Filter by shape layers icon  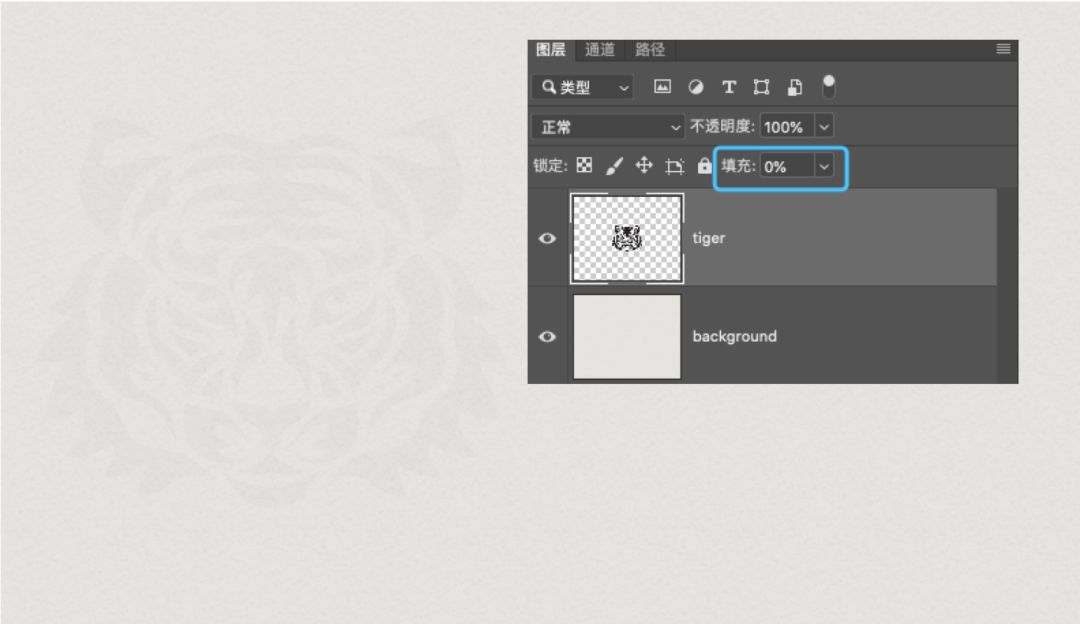[x=761, y=87]
